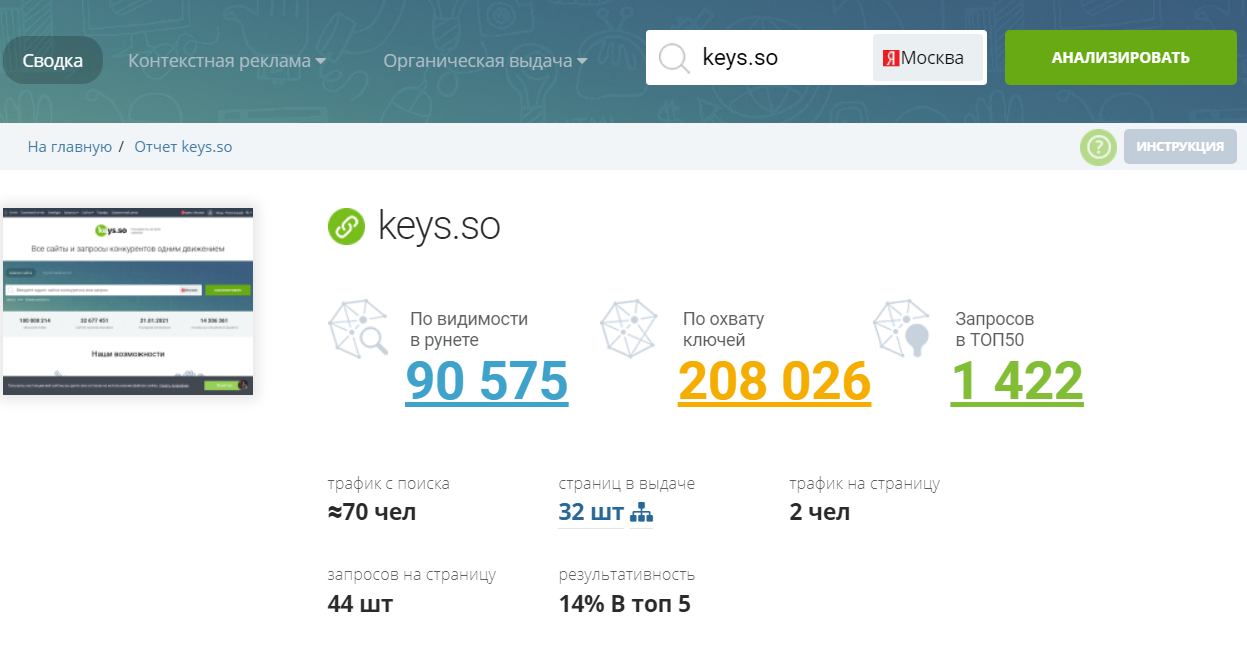Follow the На главную breadcrumb link
1247x654 pixels.
click(x=69, y=147)
